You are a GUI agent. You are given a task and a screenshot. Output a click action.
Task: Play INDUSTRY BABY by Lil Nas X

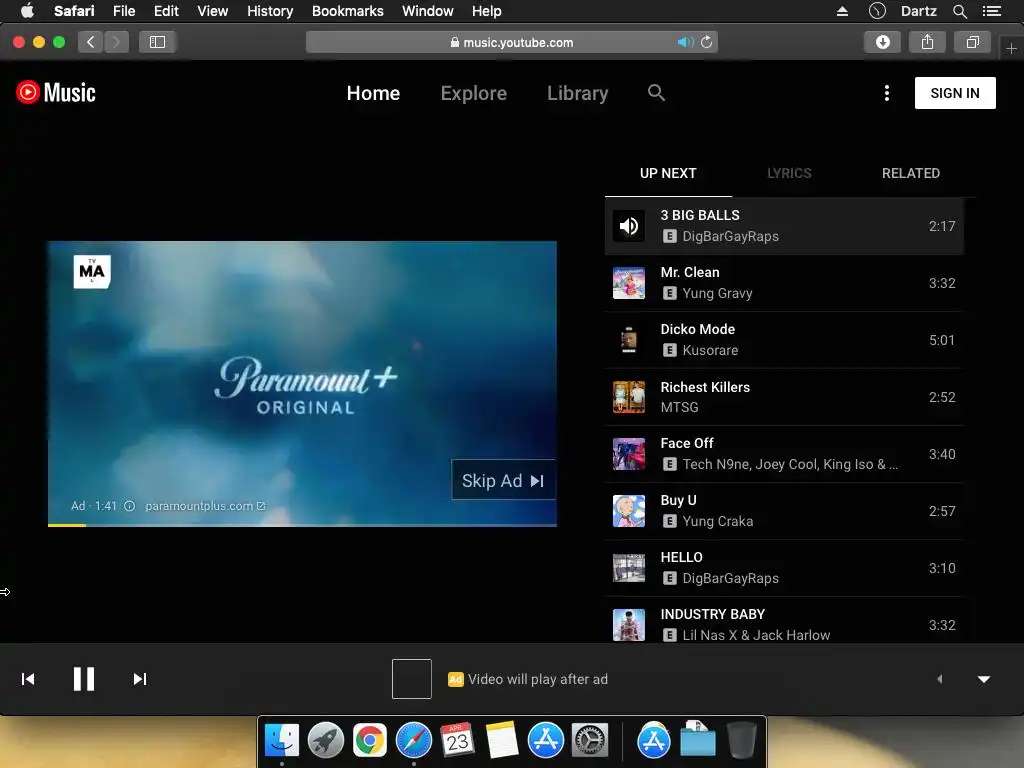784,621
